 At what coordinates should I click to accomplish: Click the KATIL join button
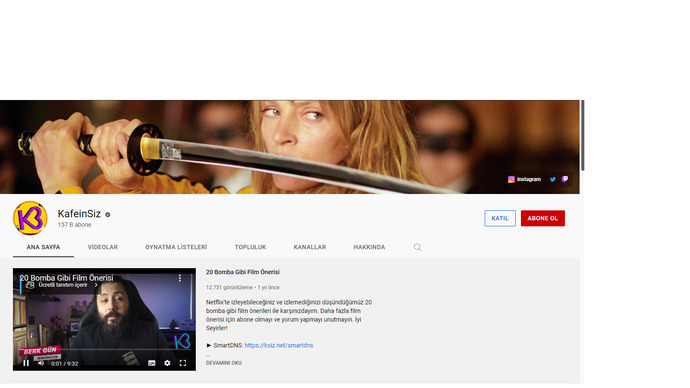tap(500, 218)
